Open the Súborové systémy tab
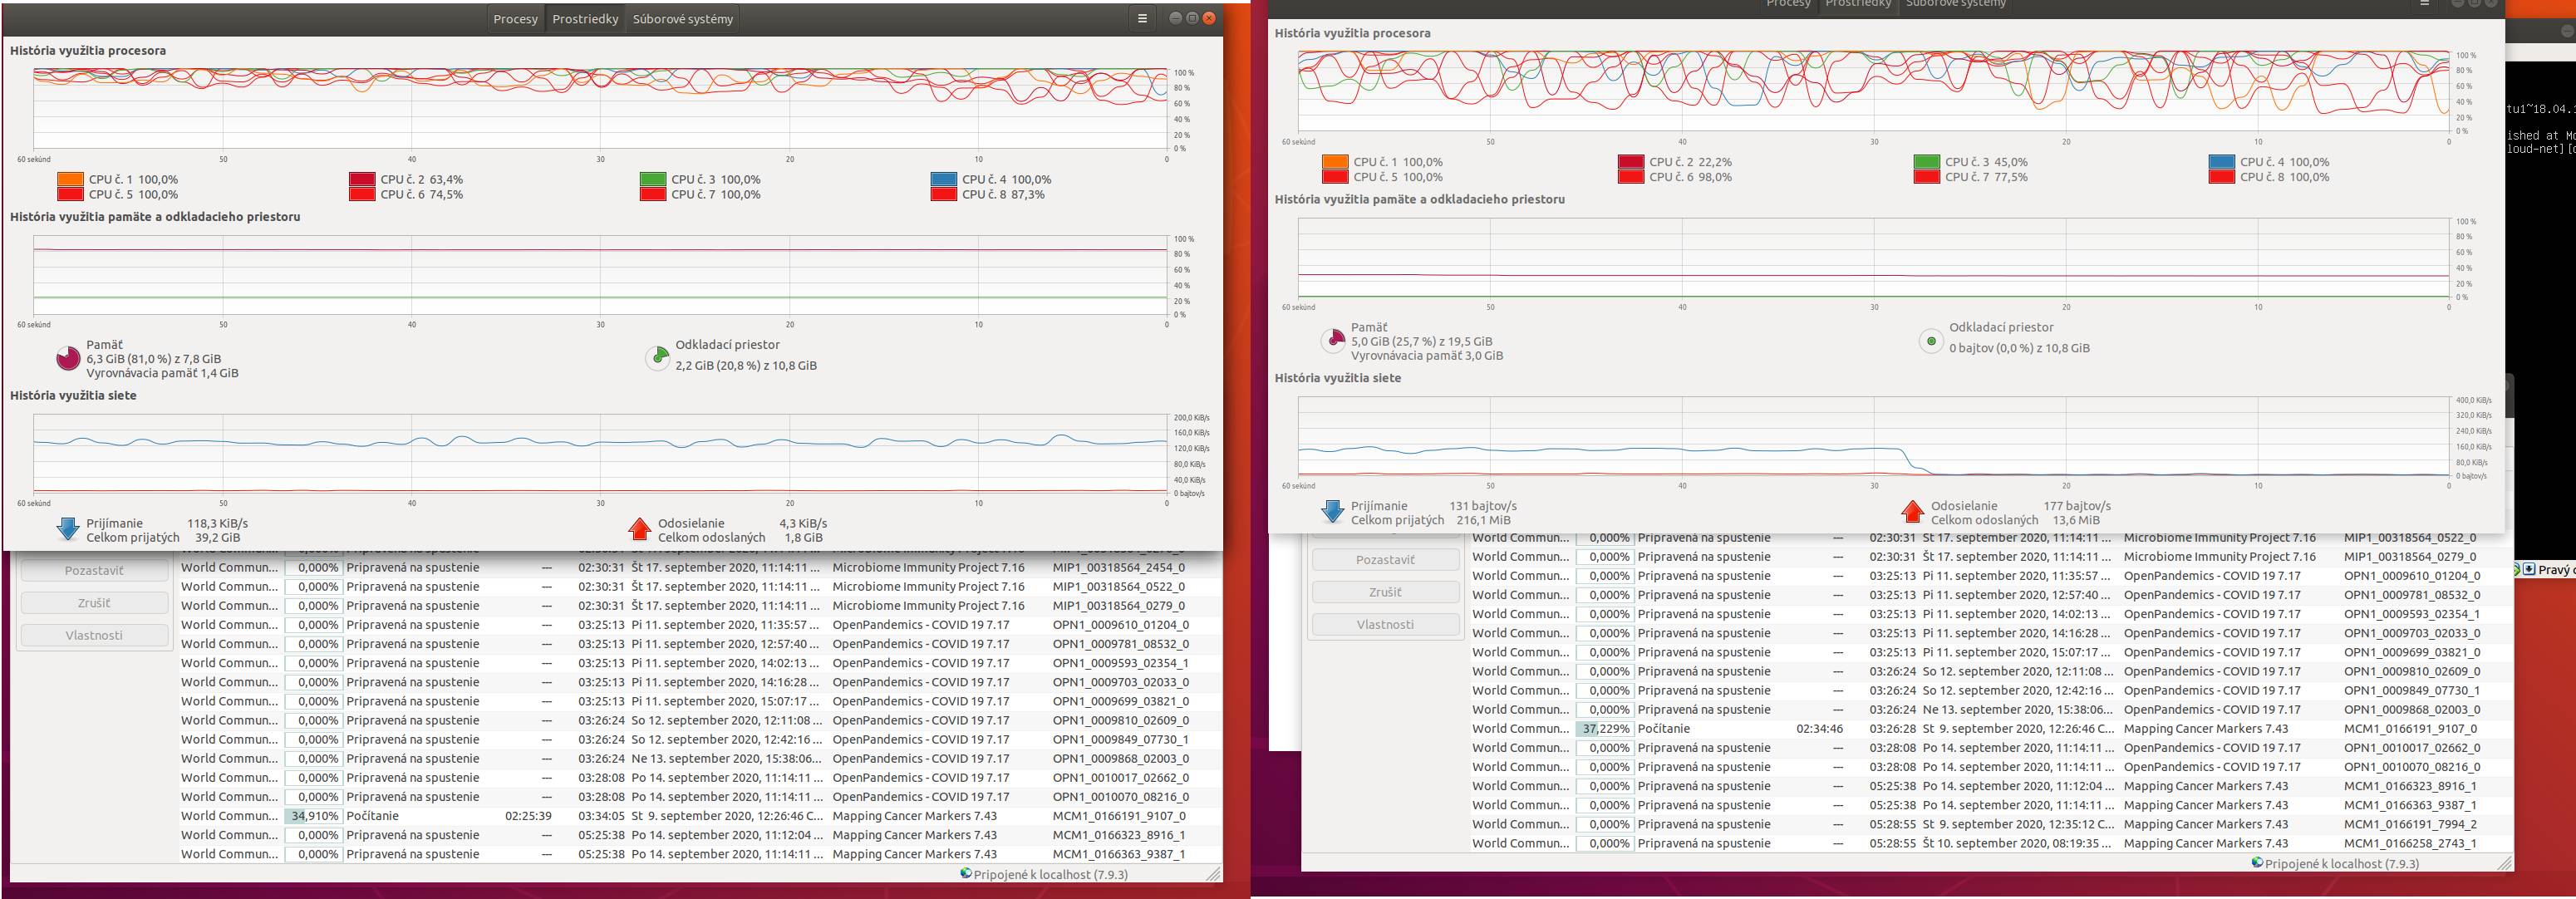This screenshot has height=899, width=2576. tap(683, 19)
